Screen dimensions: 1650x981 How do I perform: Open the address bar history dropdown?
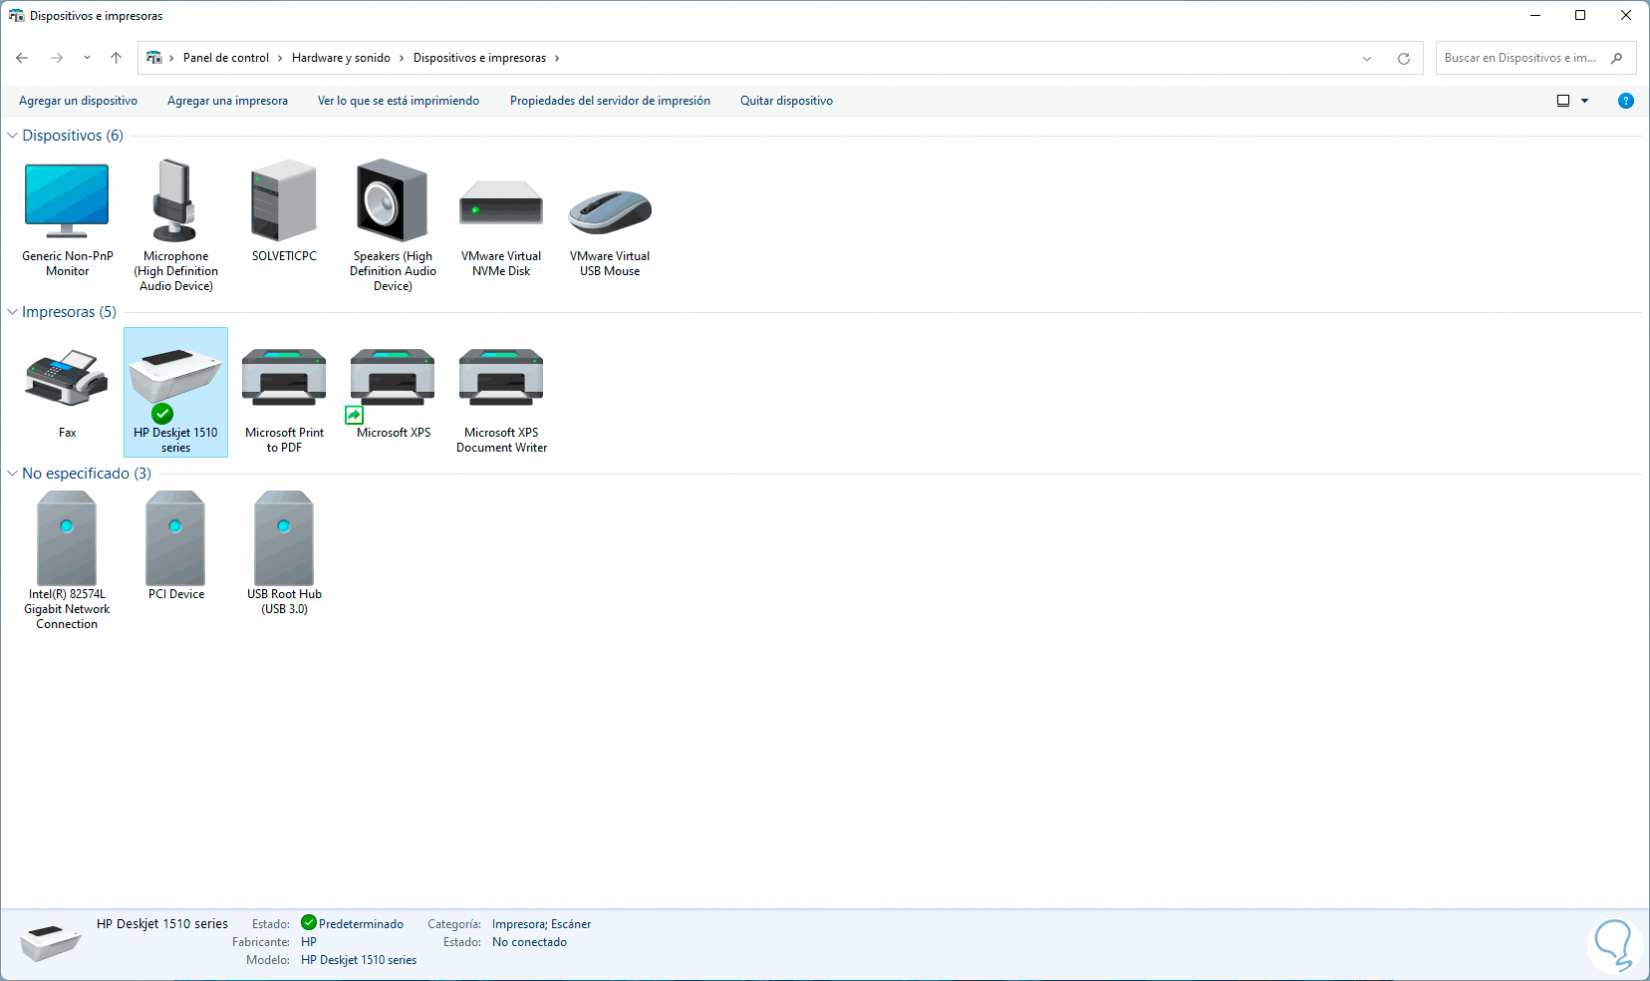pyautogui.click(x=1367, y=58)
